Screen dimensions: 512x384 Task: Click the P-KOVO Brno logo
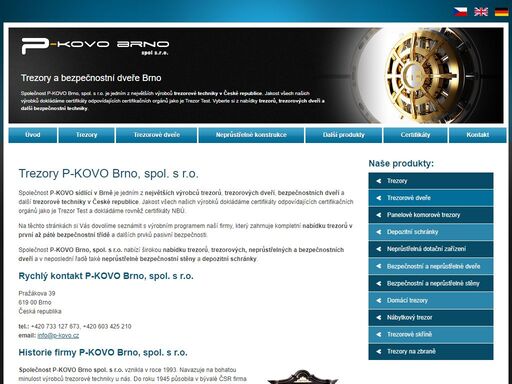[95, 46]
